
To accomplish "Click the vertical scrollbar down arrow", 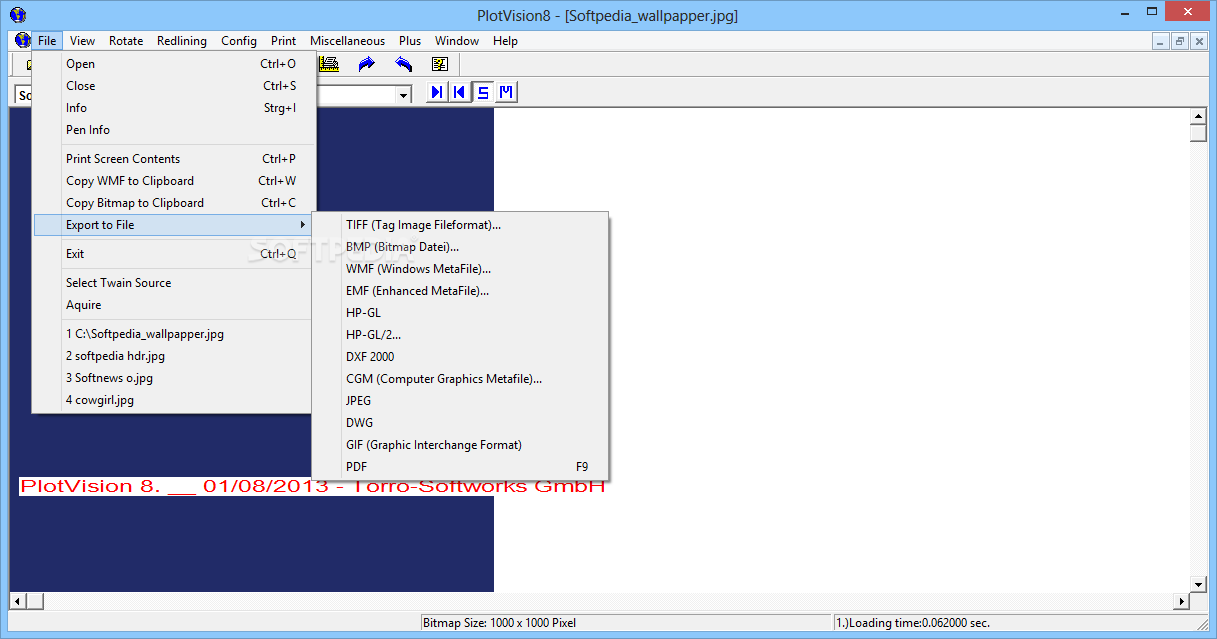I will pos(1198,584).
